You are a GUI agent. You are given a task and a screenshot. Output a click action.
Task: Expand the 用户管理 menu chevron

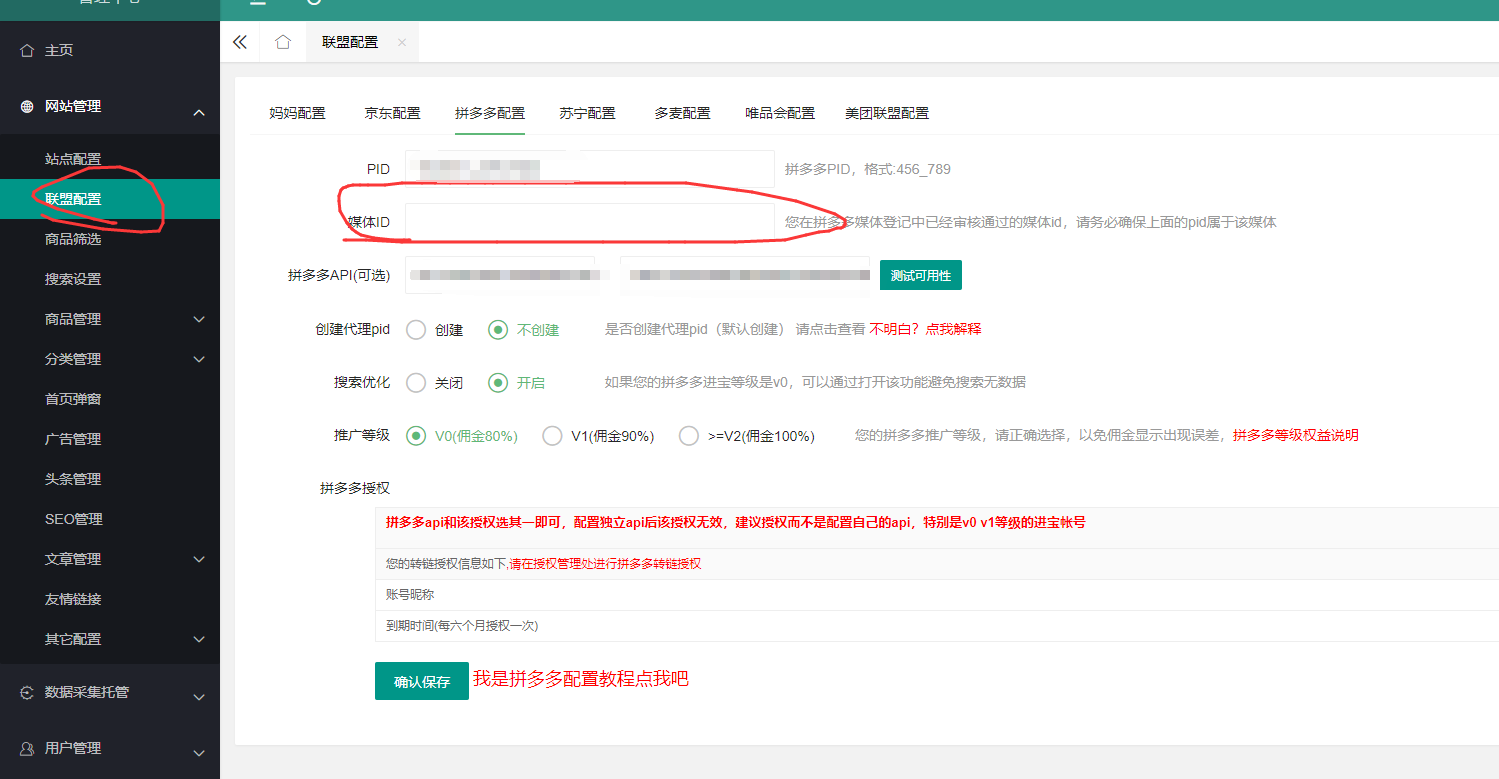[x=199, y=753]
